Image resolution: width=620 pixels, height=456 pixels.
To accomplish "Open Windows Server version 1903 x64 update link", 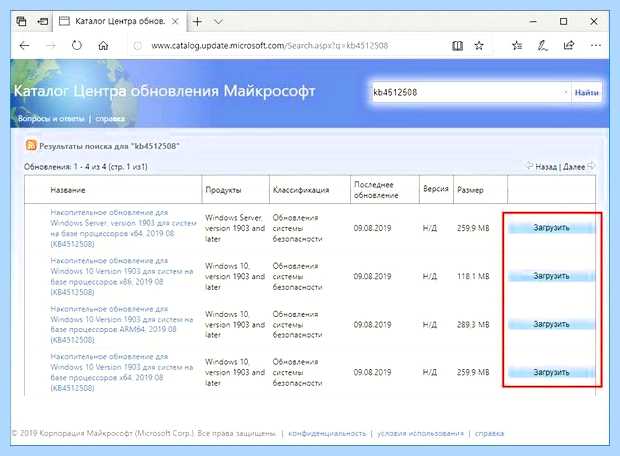I will (x=123, y=228).
